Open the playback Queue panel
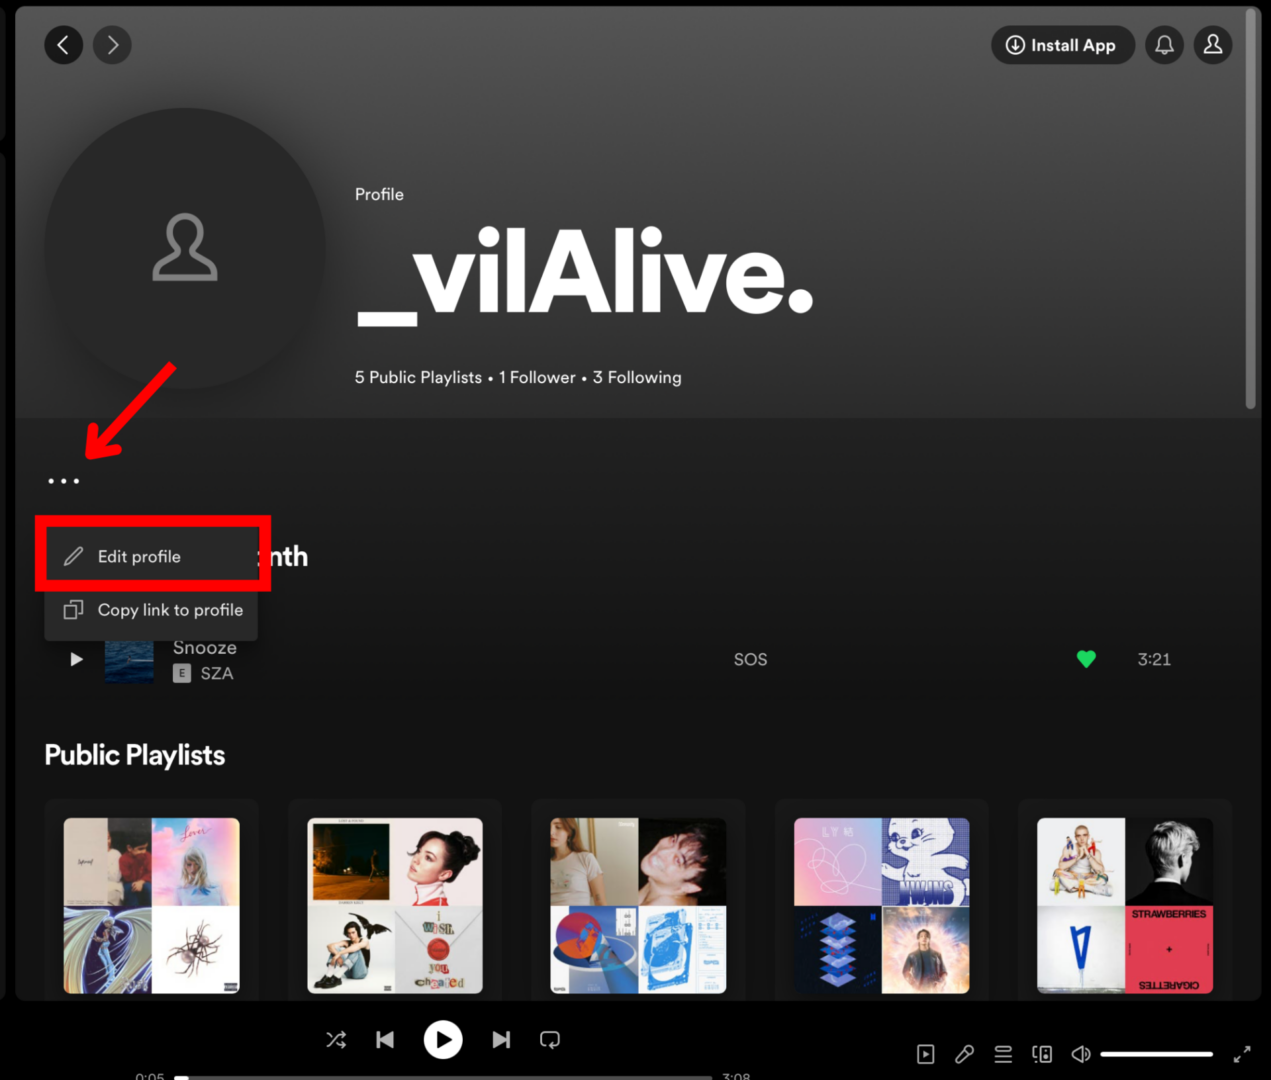 [x=1003, y=1053]
